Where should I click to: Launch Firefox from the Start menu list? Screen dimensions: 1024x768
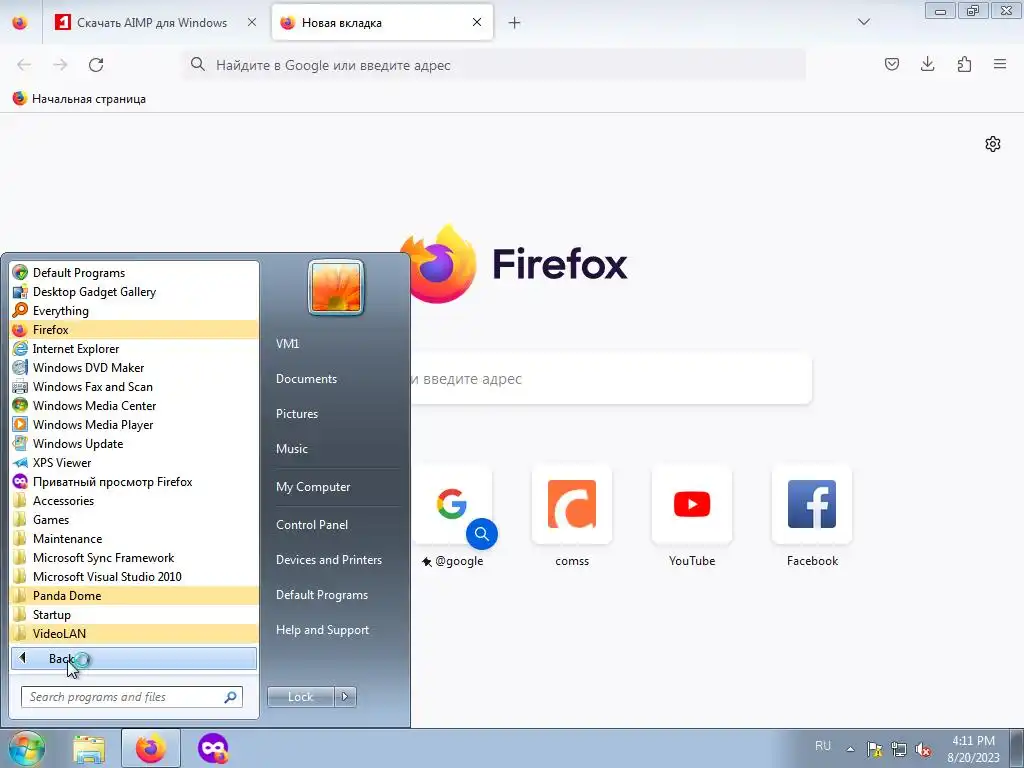[134, 330]
